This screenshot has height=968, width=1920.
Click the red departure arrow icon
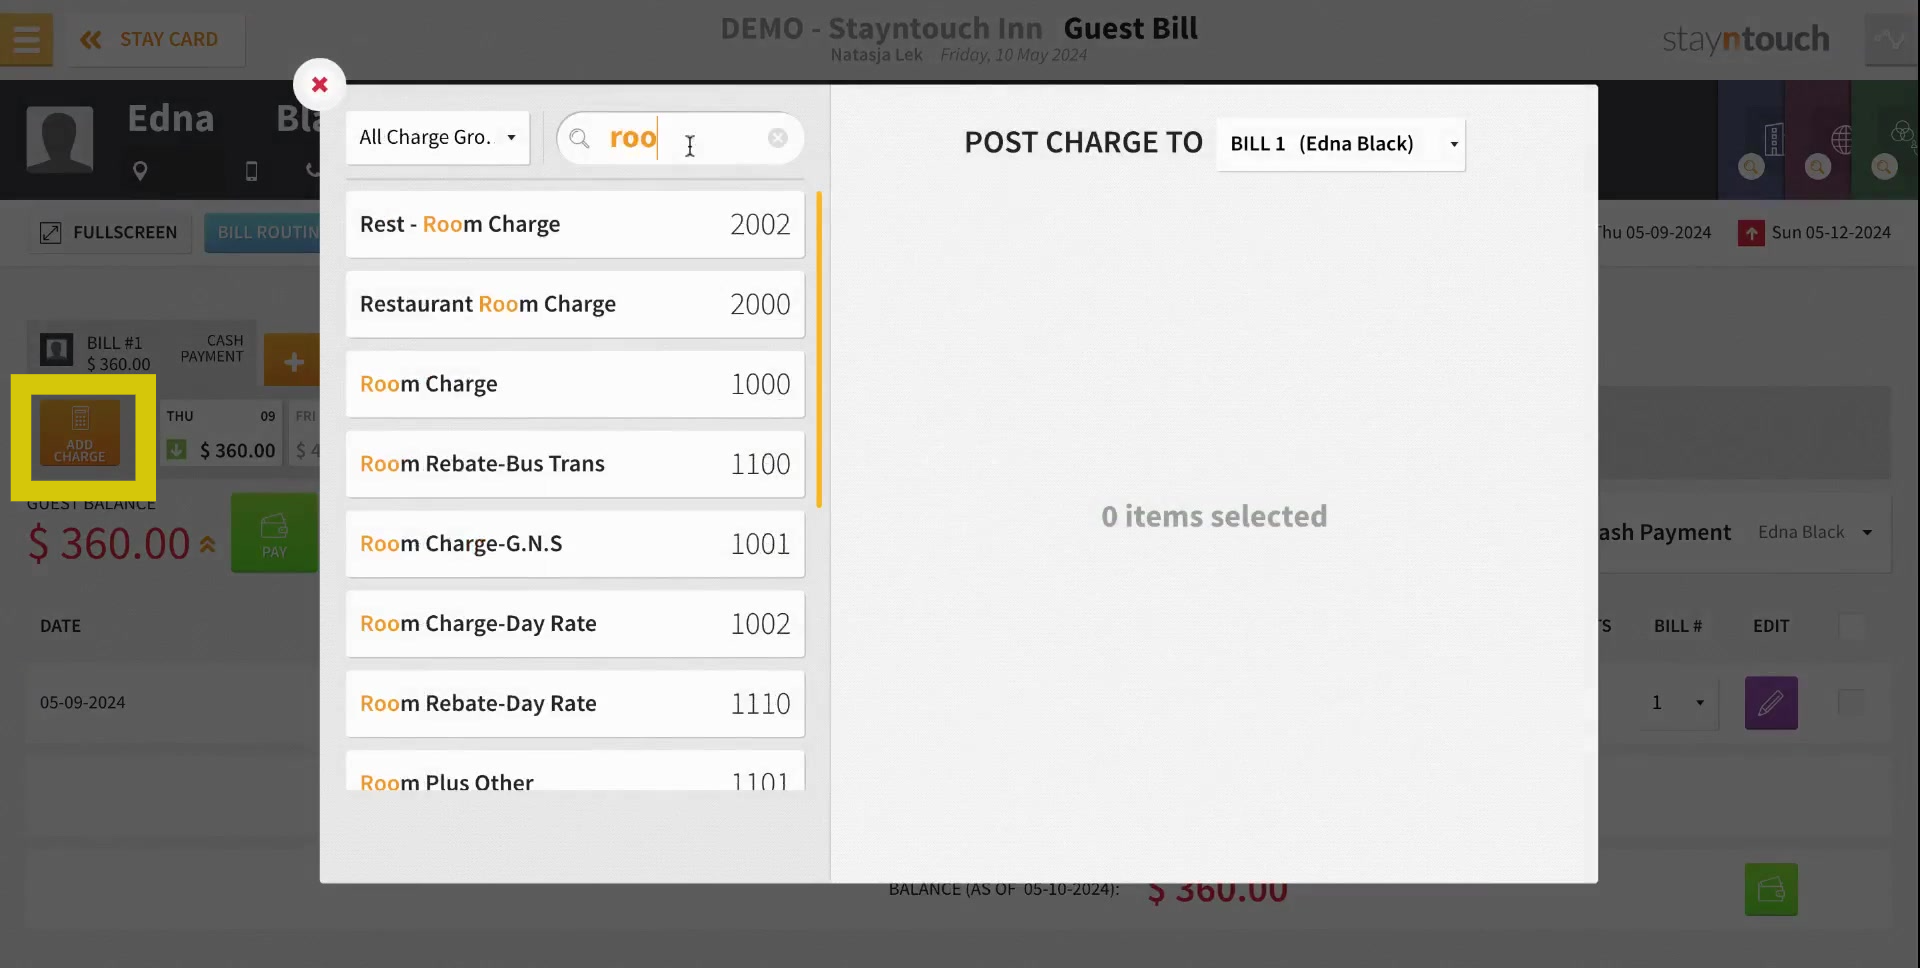click(1751, 233)
